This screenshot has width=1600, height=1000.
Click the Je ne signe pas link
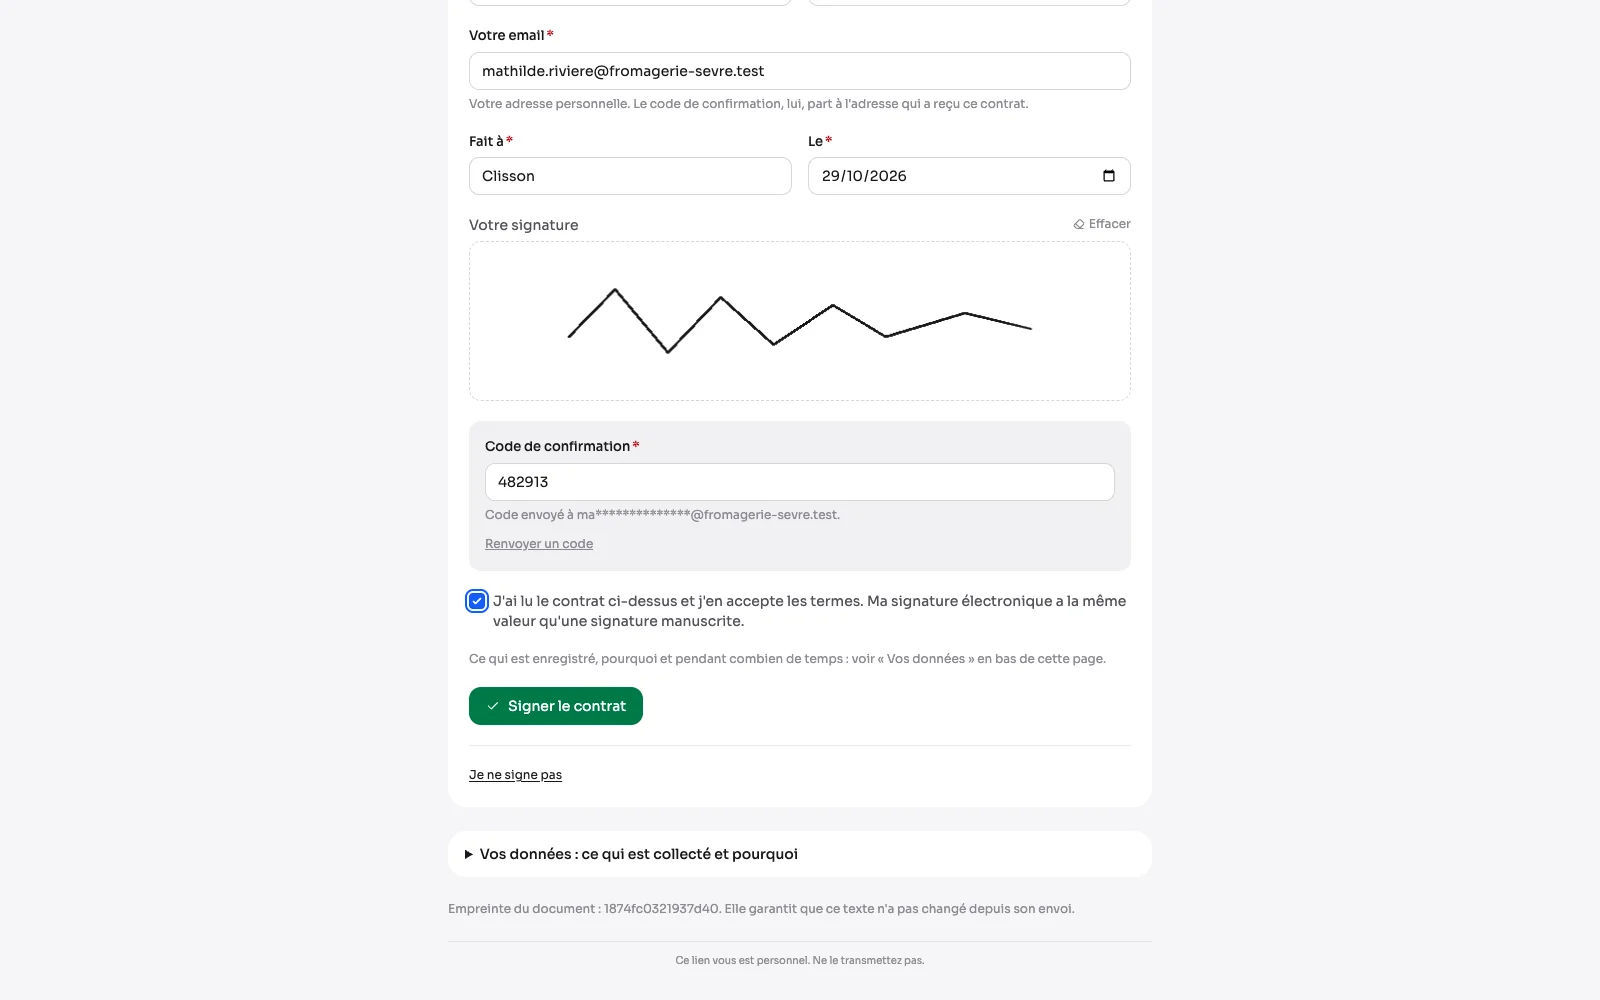click(515, 775)
